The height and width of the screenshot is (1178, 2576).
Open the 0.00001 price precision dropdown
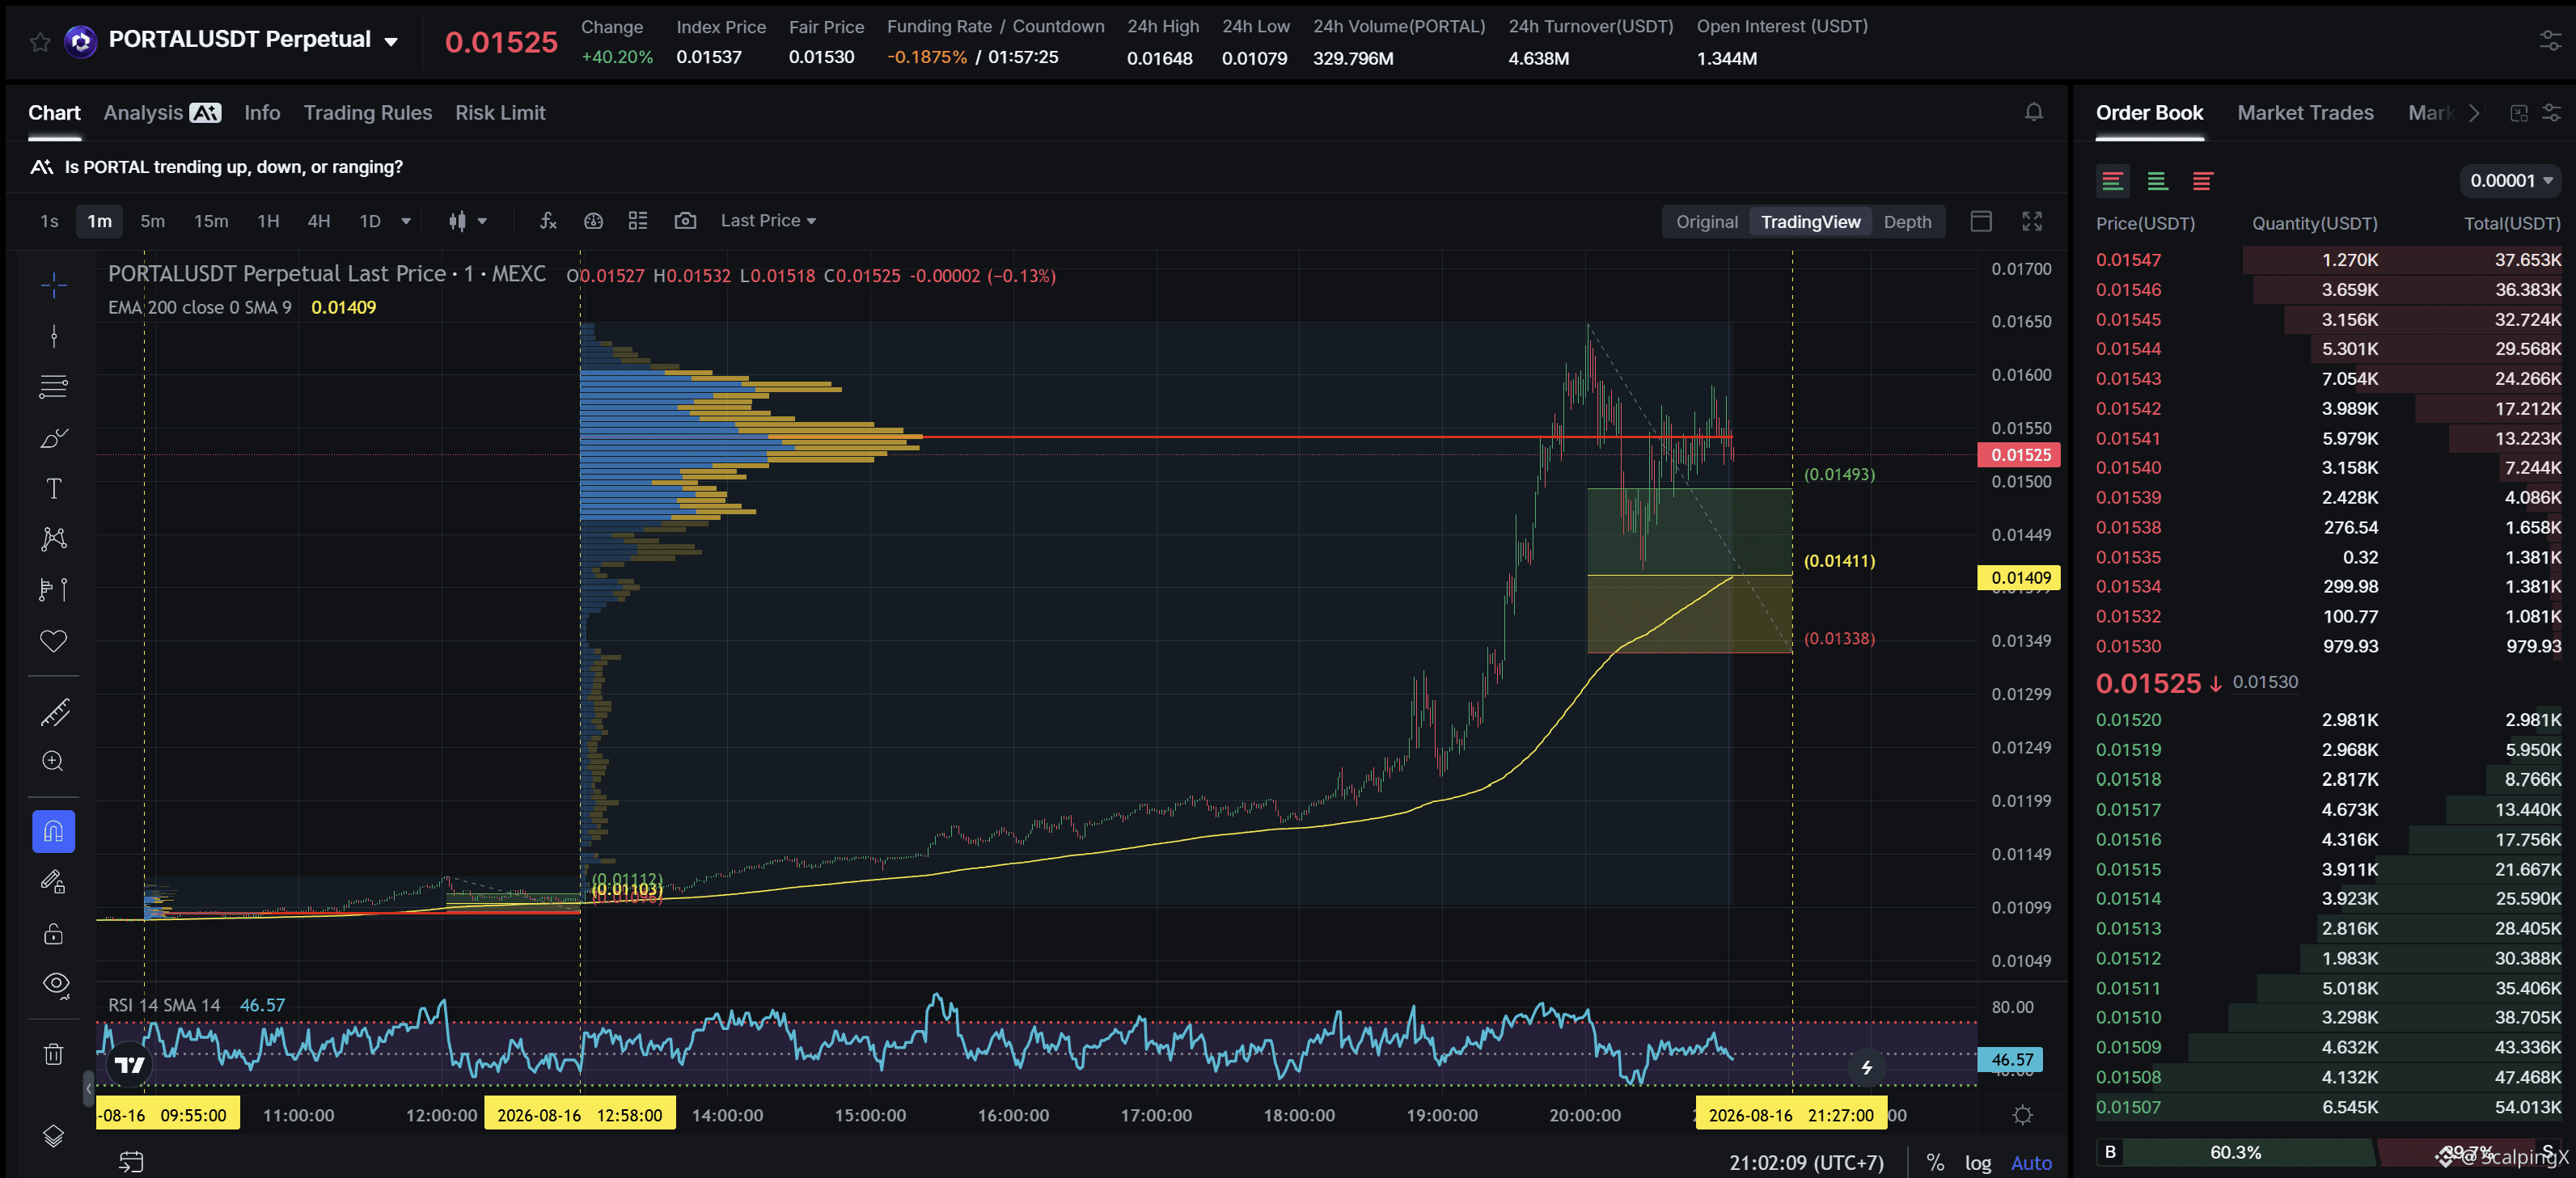pyautogui.click(x=2511, y=181)
